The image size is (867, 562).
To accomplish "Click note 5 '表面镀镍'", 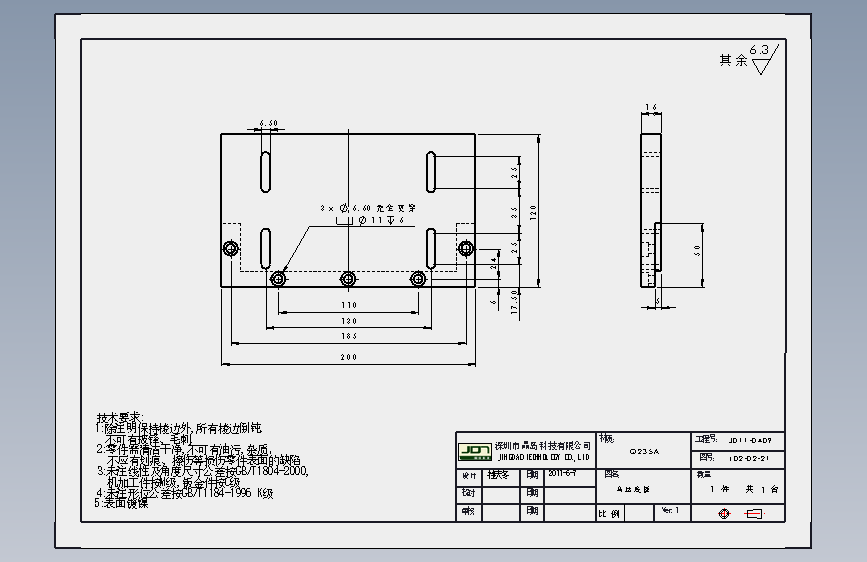I will click(121, 503).
